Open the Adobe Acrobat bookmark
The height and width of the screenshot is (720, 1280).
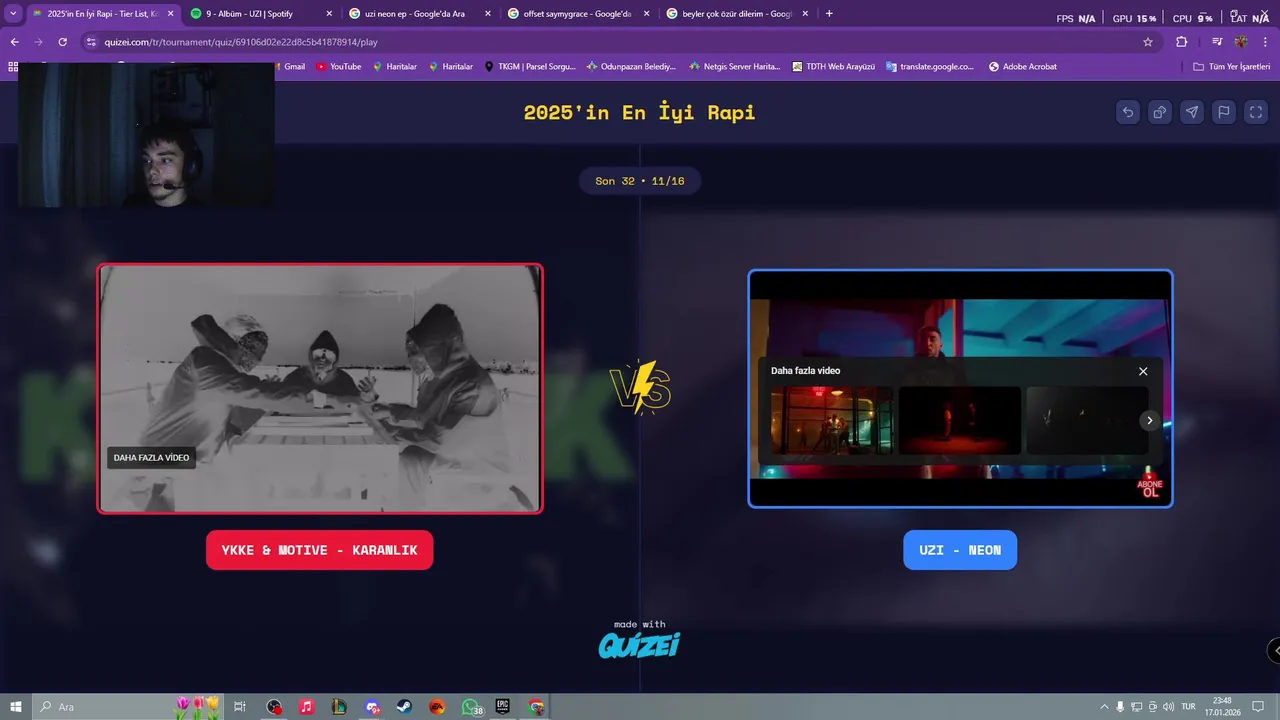pyautogui.click(x=1022, y=67)
